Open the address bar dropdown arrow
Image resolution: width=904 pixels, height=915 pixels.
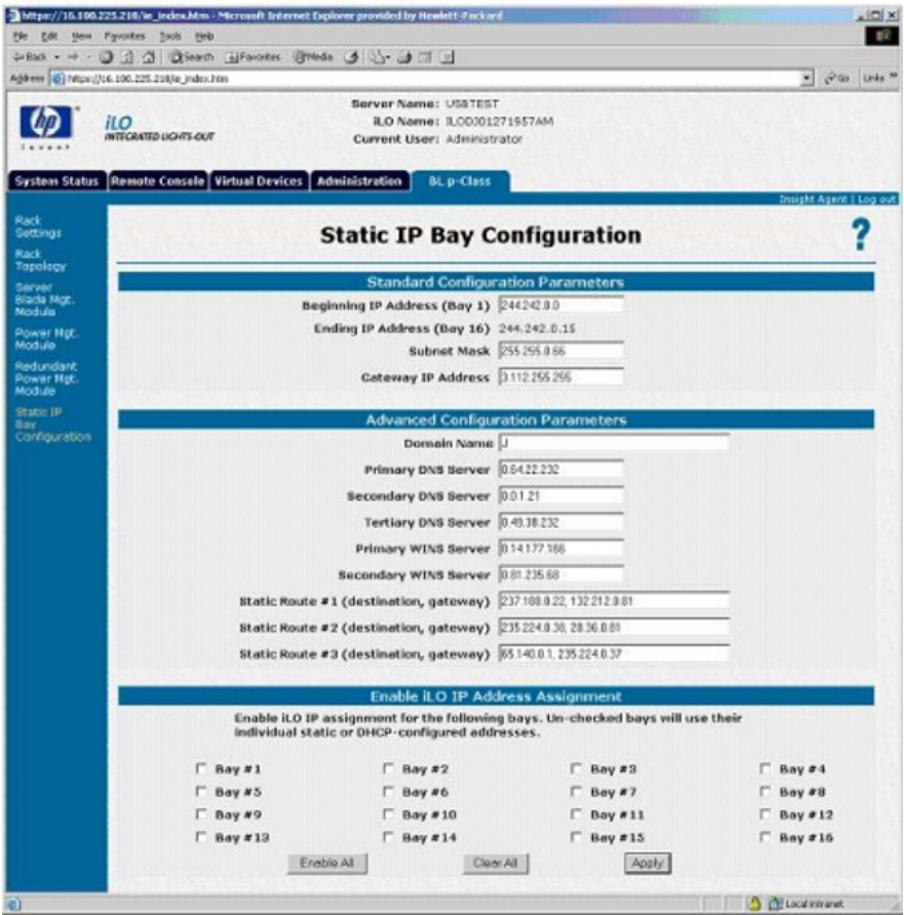pos(807,78)
